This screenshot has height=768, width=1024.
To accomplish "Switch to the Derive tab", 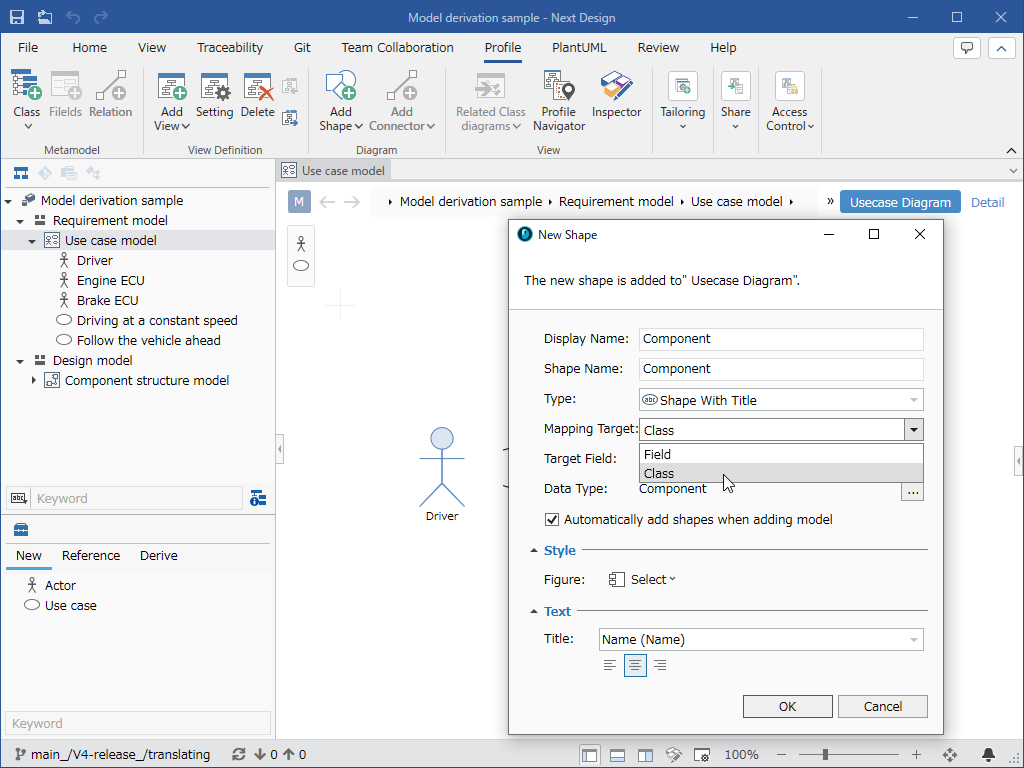I will pos(159,555).
